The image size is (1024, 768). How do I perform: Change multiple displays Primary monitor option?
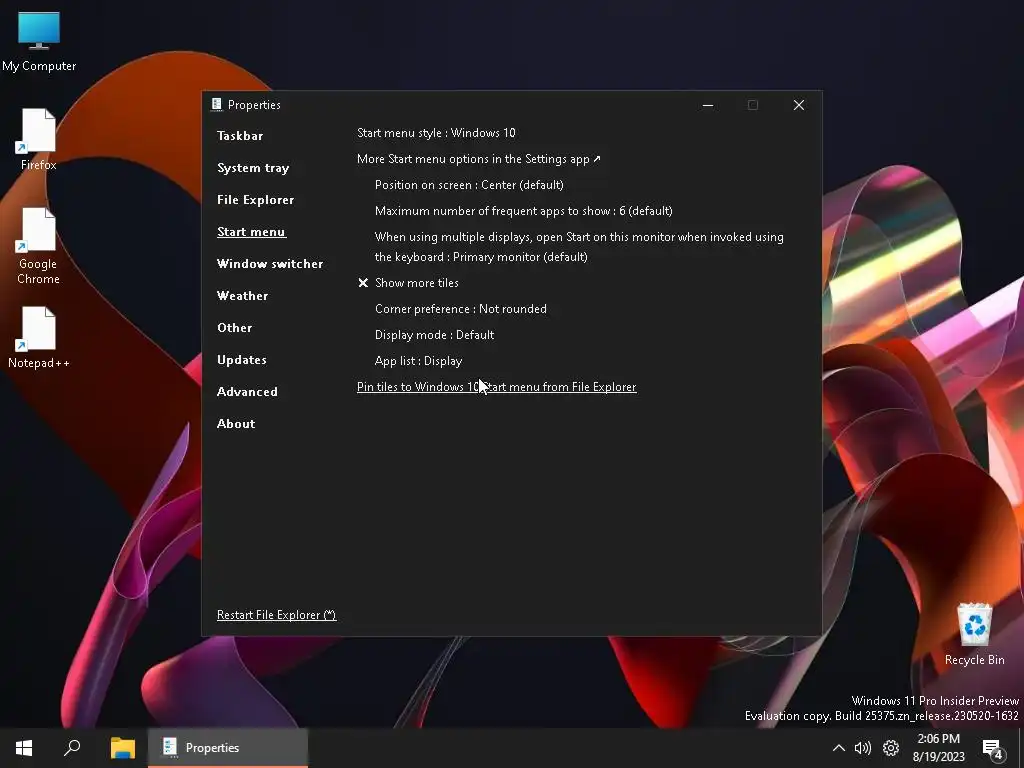click(579, 247)
